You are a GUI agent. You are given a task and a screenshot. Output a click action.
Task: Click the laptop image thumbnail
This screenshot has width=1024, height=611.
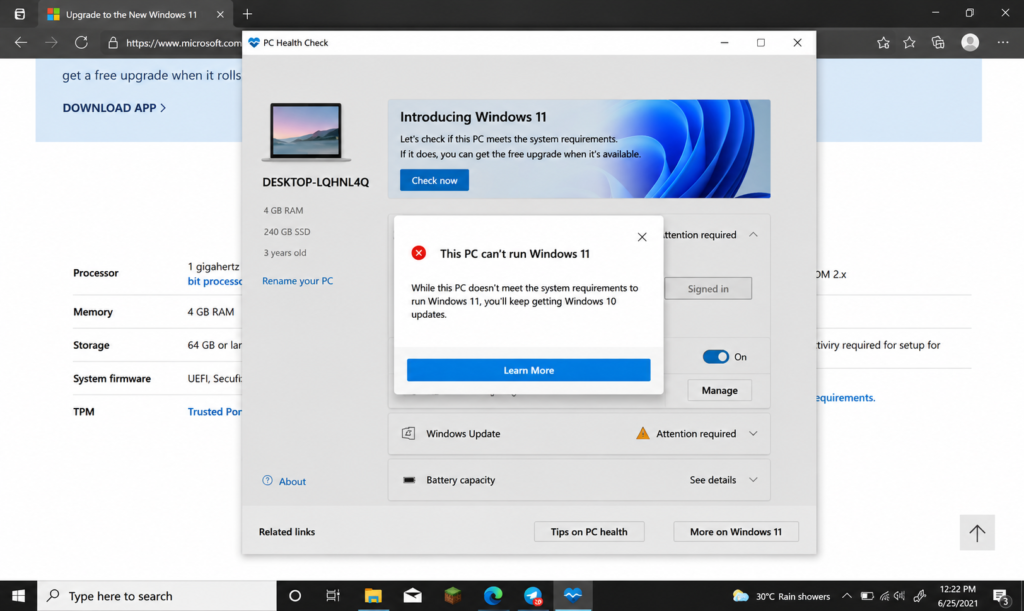click(306, 132)
